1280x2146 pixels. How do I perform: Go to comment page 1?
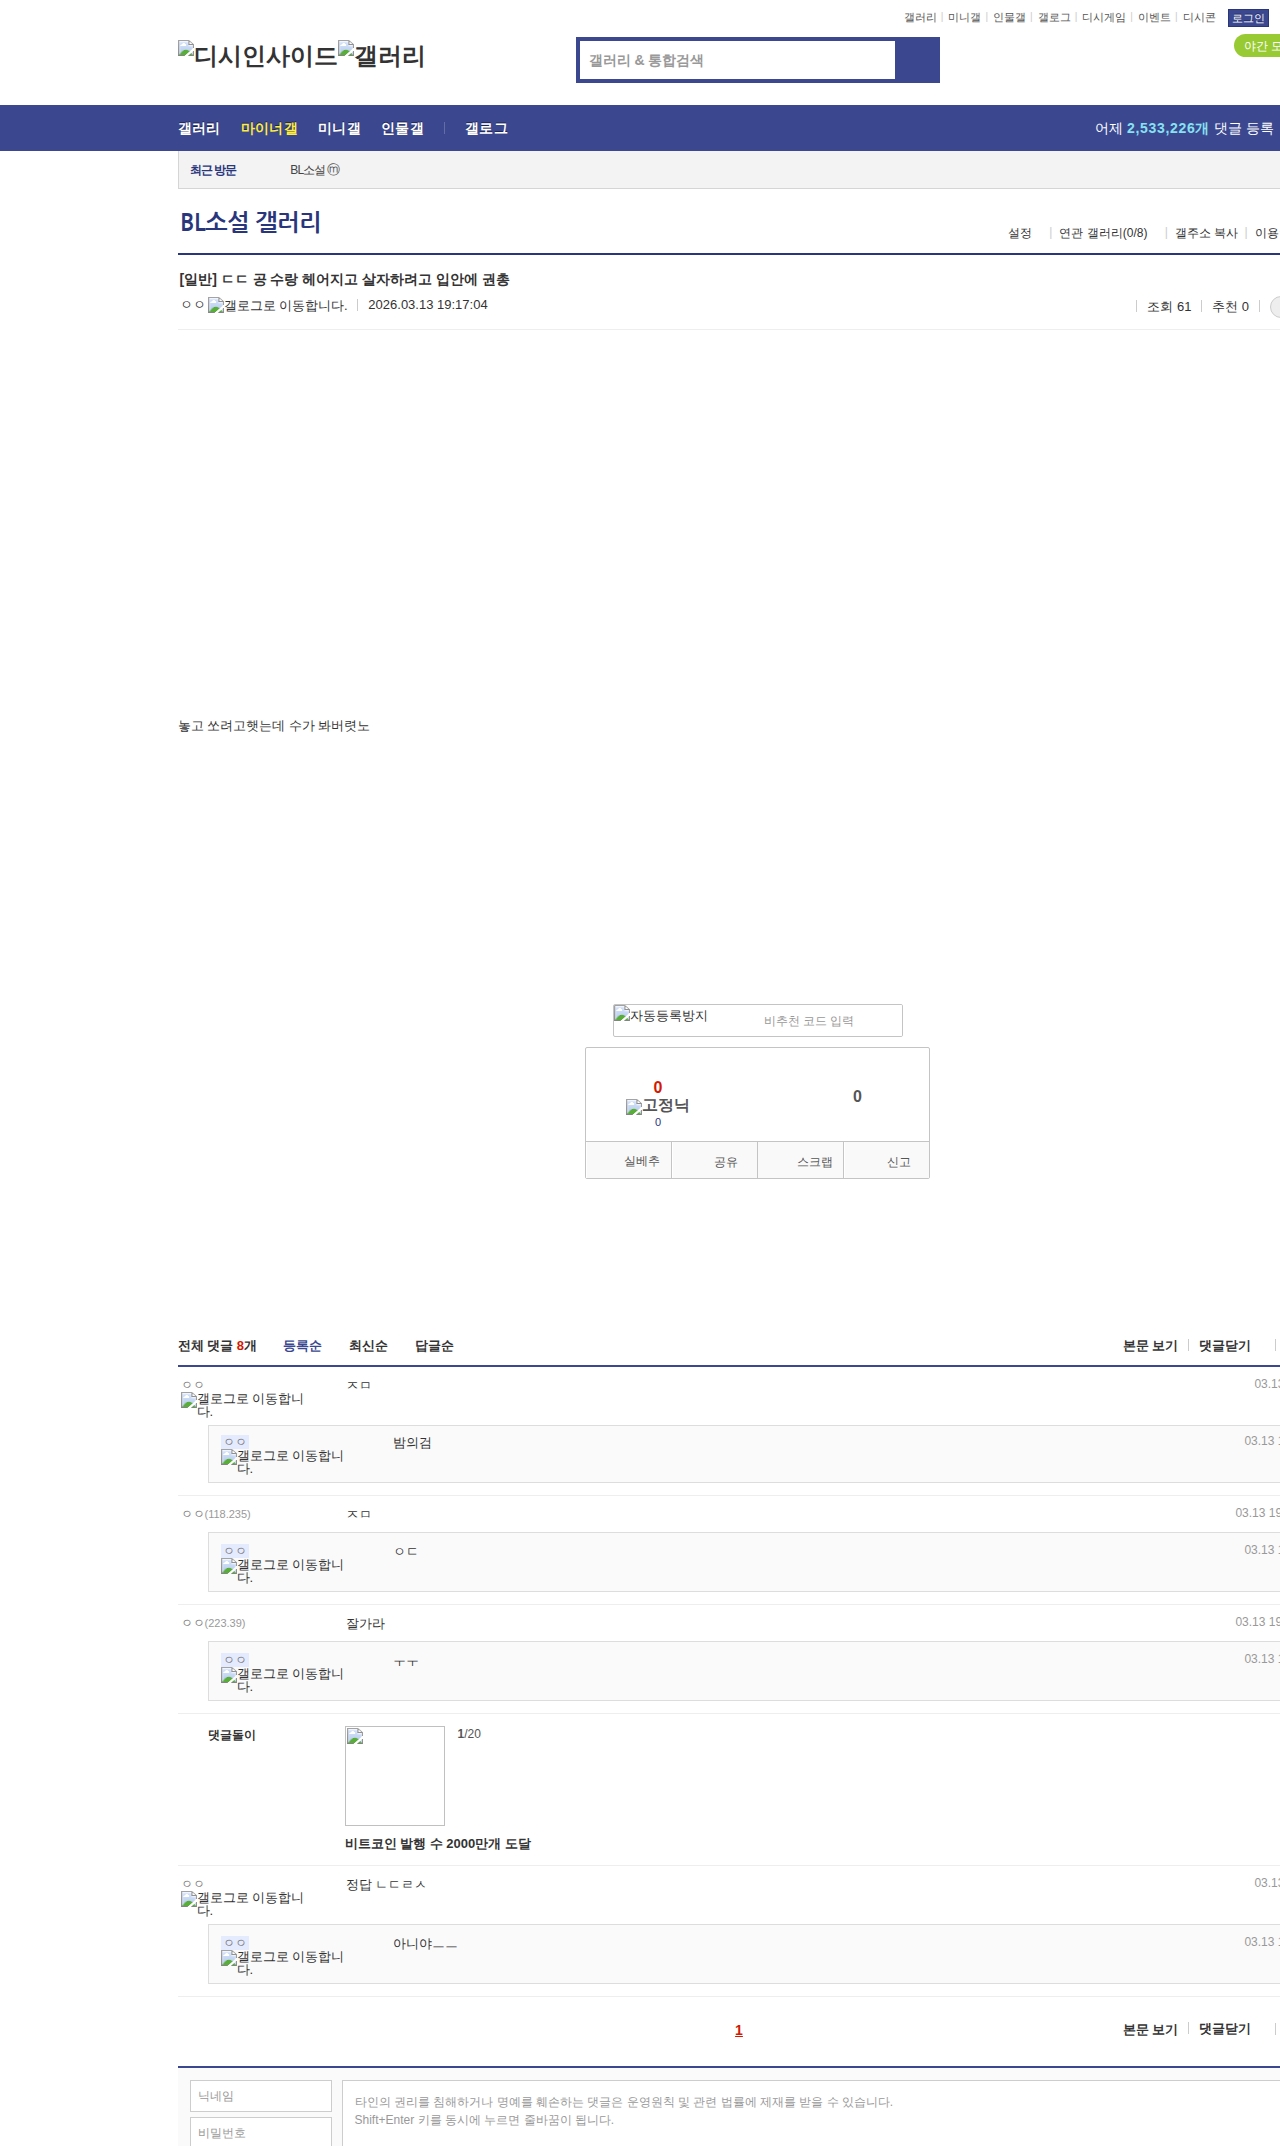739,2030
